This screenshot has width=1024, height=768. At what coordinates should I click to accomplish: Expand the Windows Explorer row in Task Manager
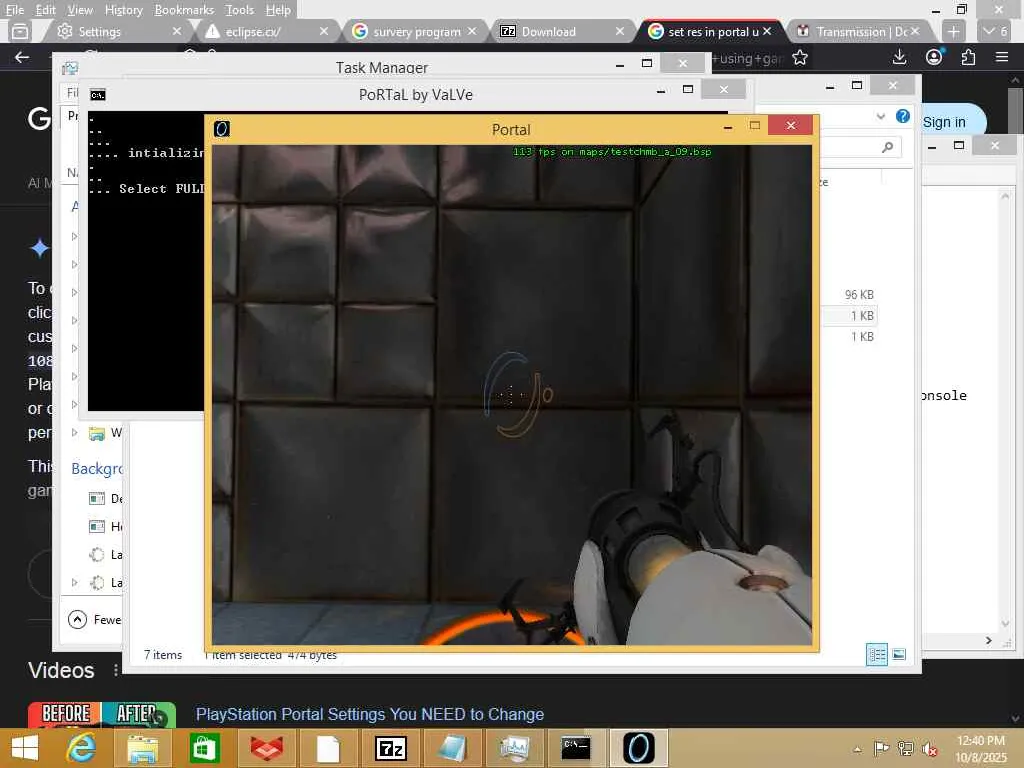coord(74,432)
